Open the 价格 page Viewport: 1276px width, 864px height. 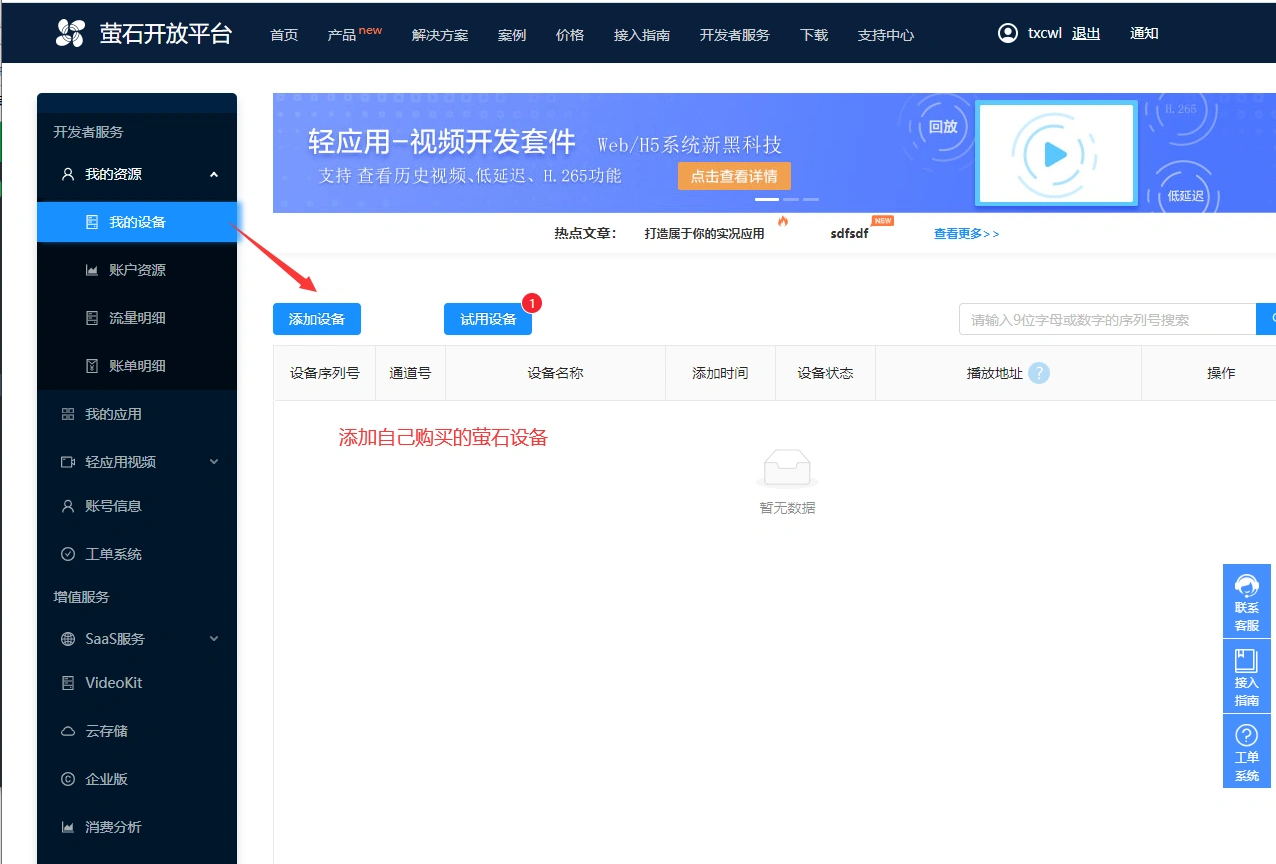570,34
